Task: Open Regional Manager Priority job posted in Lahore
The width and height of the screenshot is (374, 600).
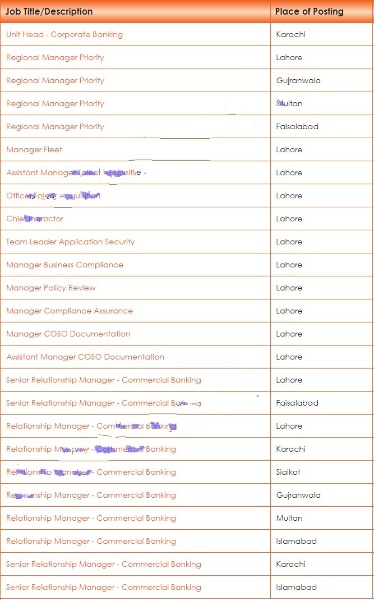Action: pos(55,57)
